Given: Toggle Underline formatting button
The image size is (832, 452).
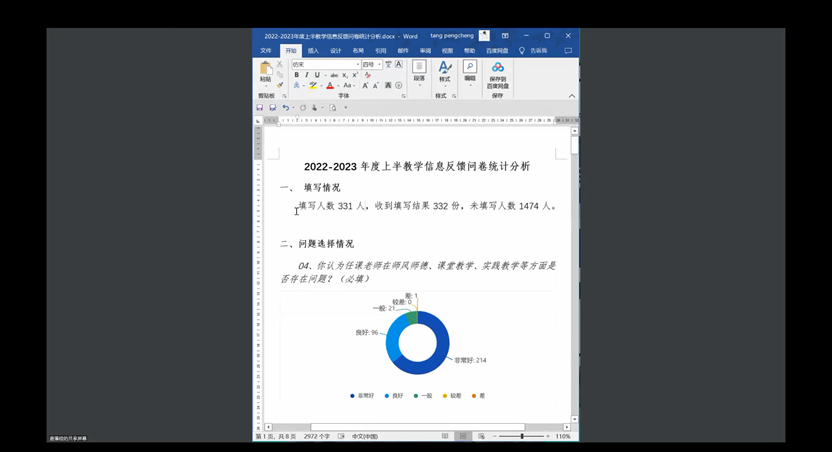Looking at the screenshot, I should pos(317,75).
